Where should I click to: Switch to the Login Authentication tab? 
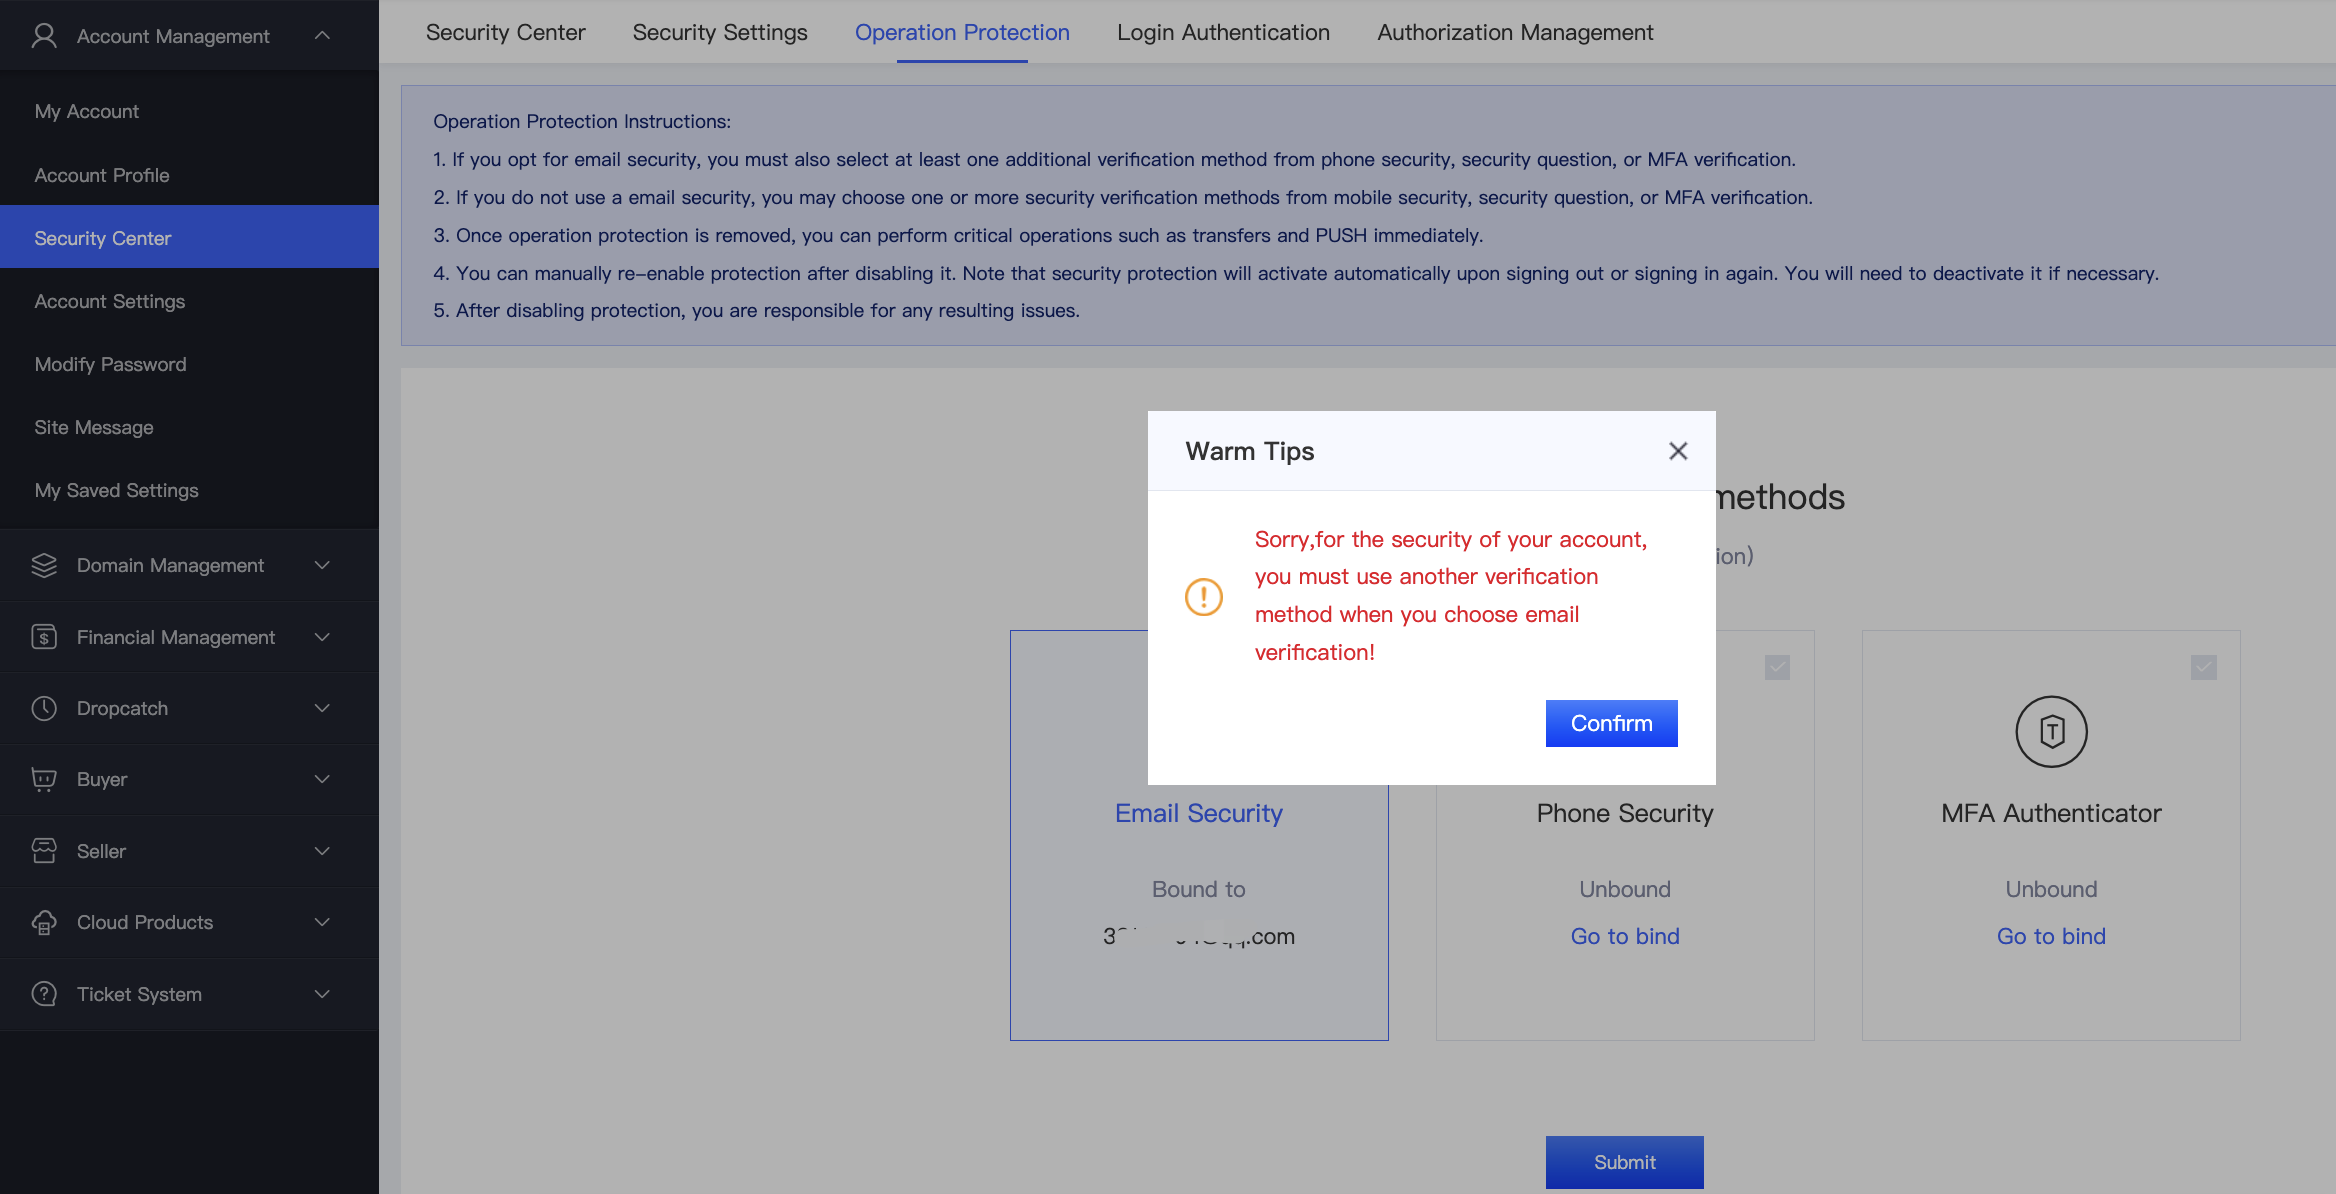[1223, 32]
